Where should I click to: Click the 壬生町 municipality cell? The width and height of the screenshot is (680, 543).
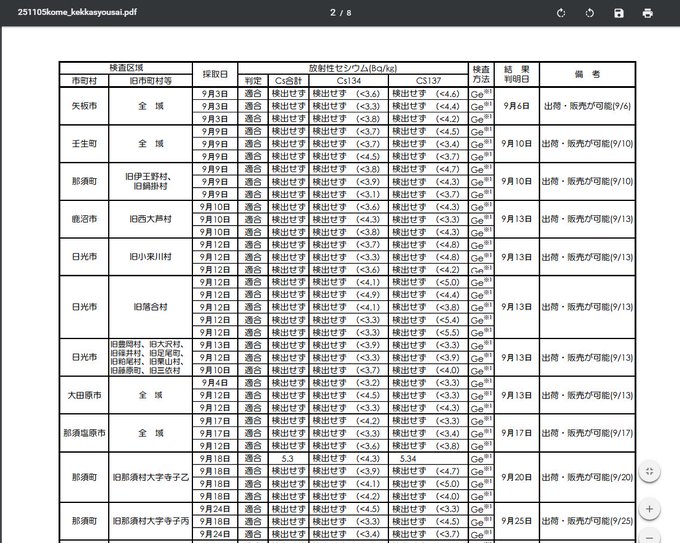point(84,144)
